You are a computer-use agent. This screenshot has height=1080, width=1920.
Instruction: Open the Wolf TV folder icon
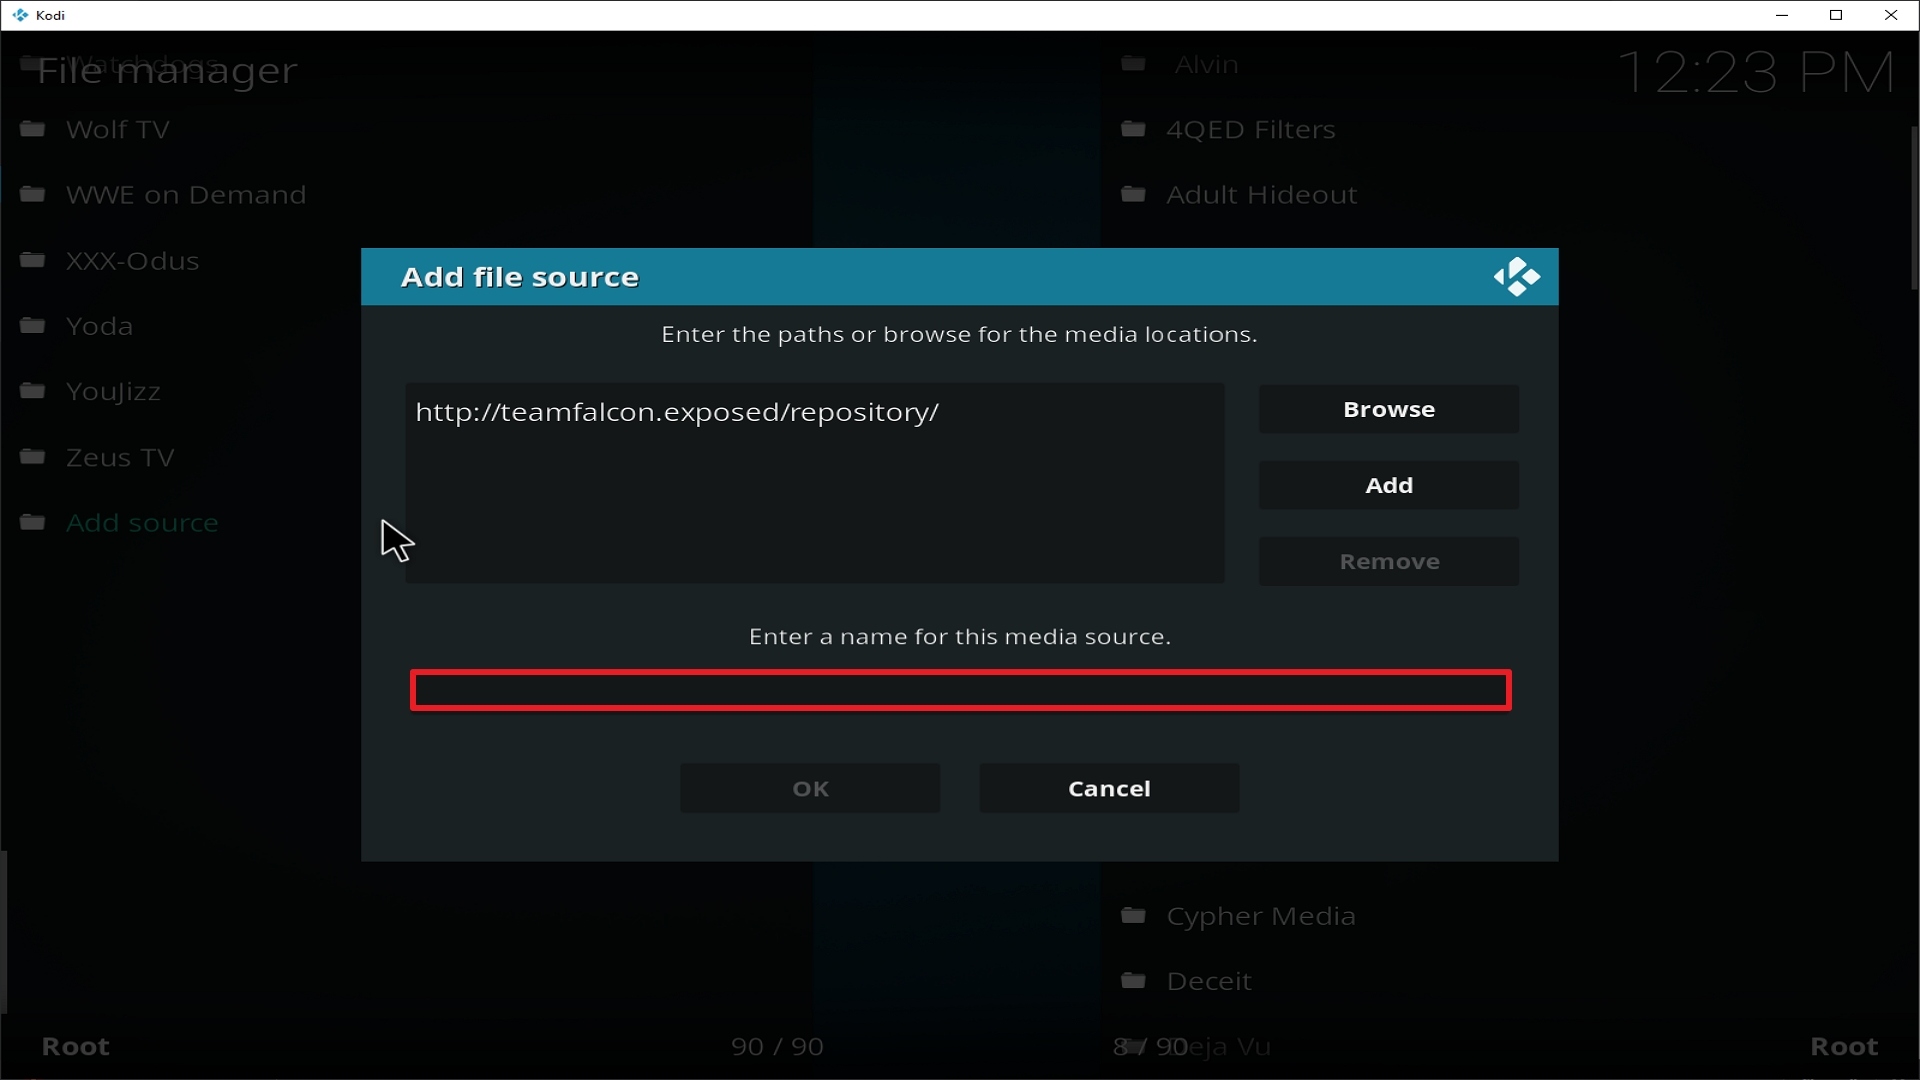32,129
